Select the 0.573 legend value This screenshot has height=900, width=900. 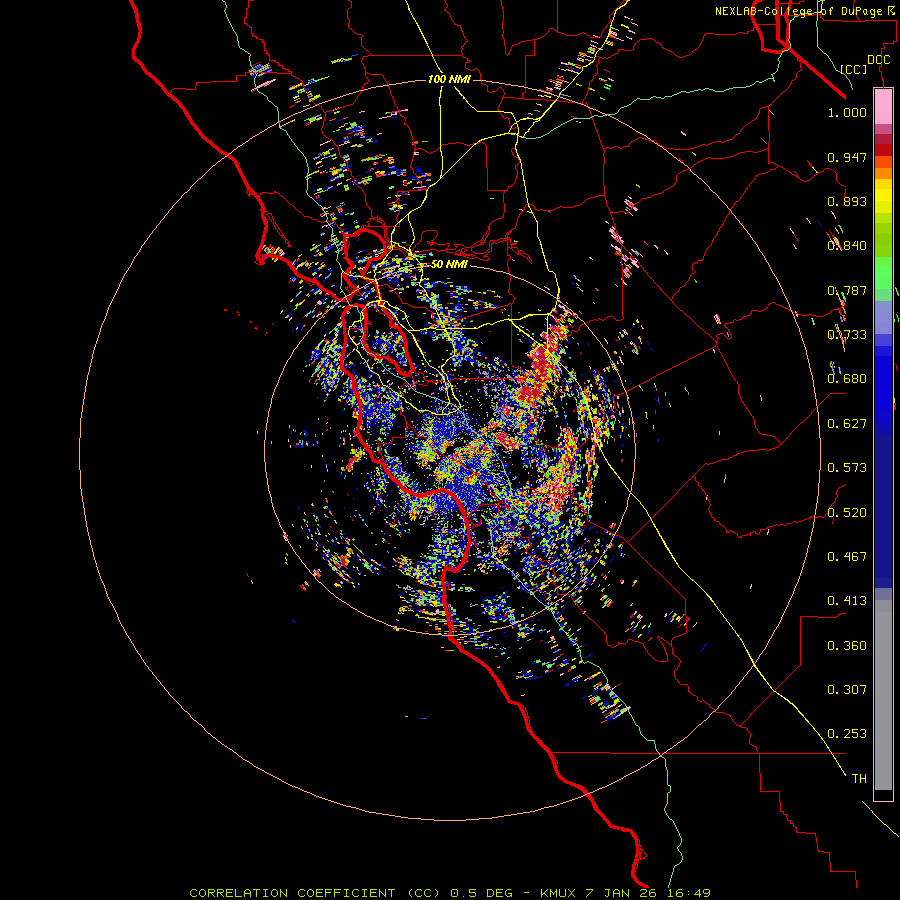pos(847,468)
